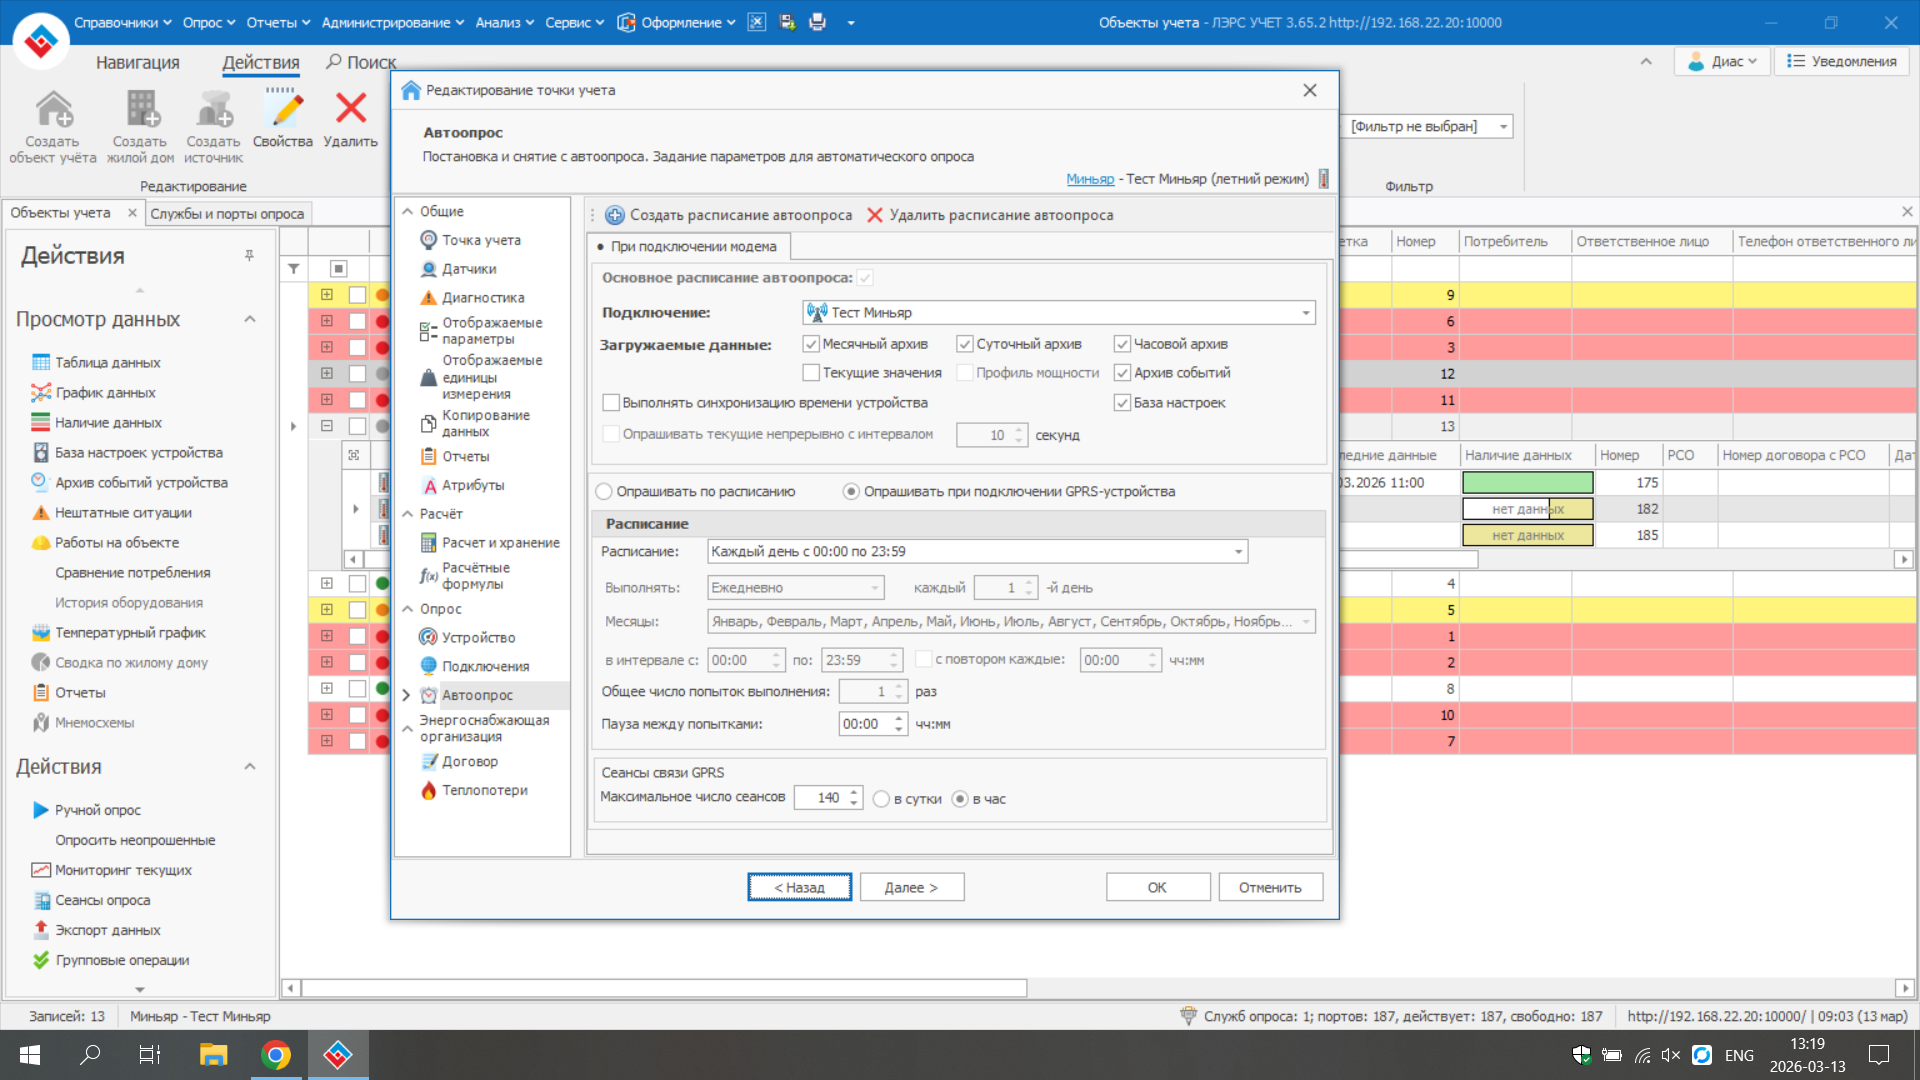Click the printer icon in top toolbar
This screenshot has height=1080, width=1920.
click(x=818, y=22)
